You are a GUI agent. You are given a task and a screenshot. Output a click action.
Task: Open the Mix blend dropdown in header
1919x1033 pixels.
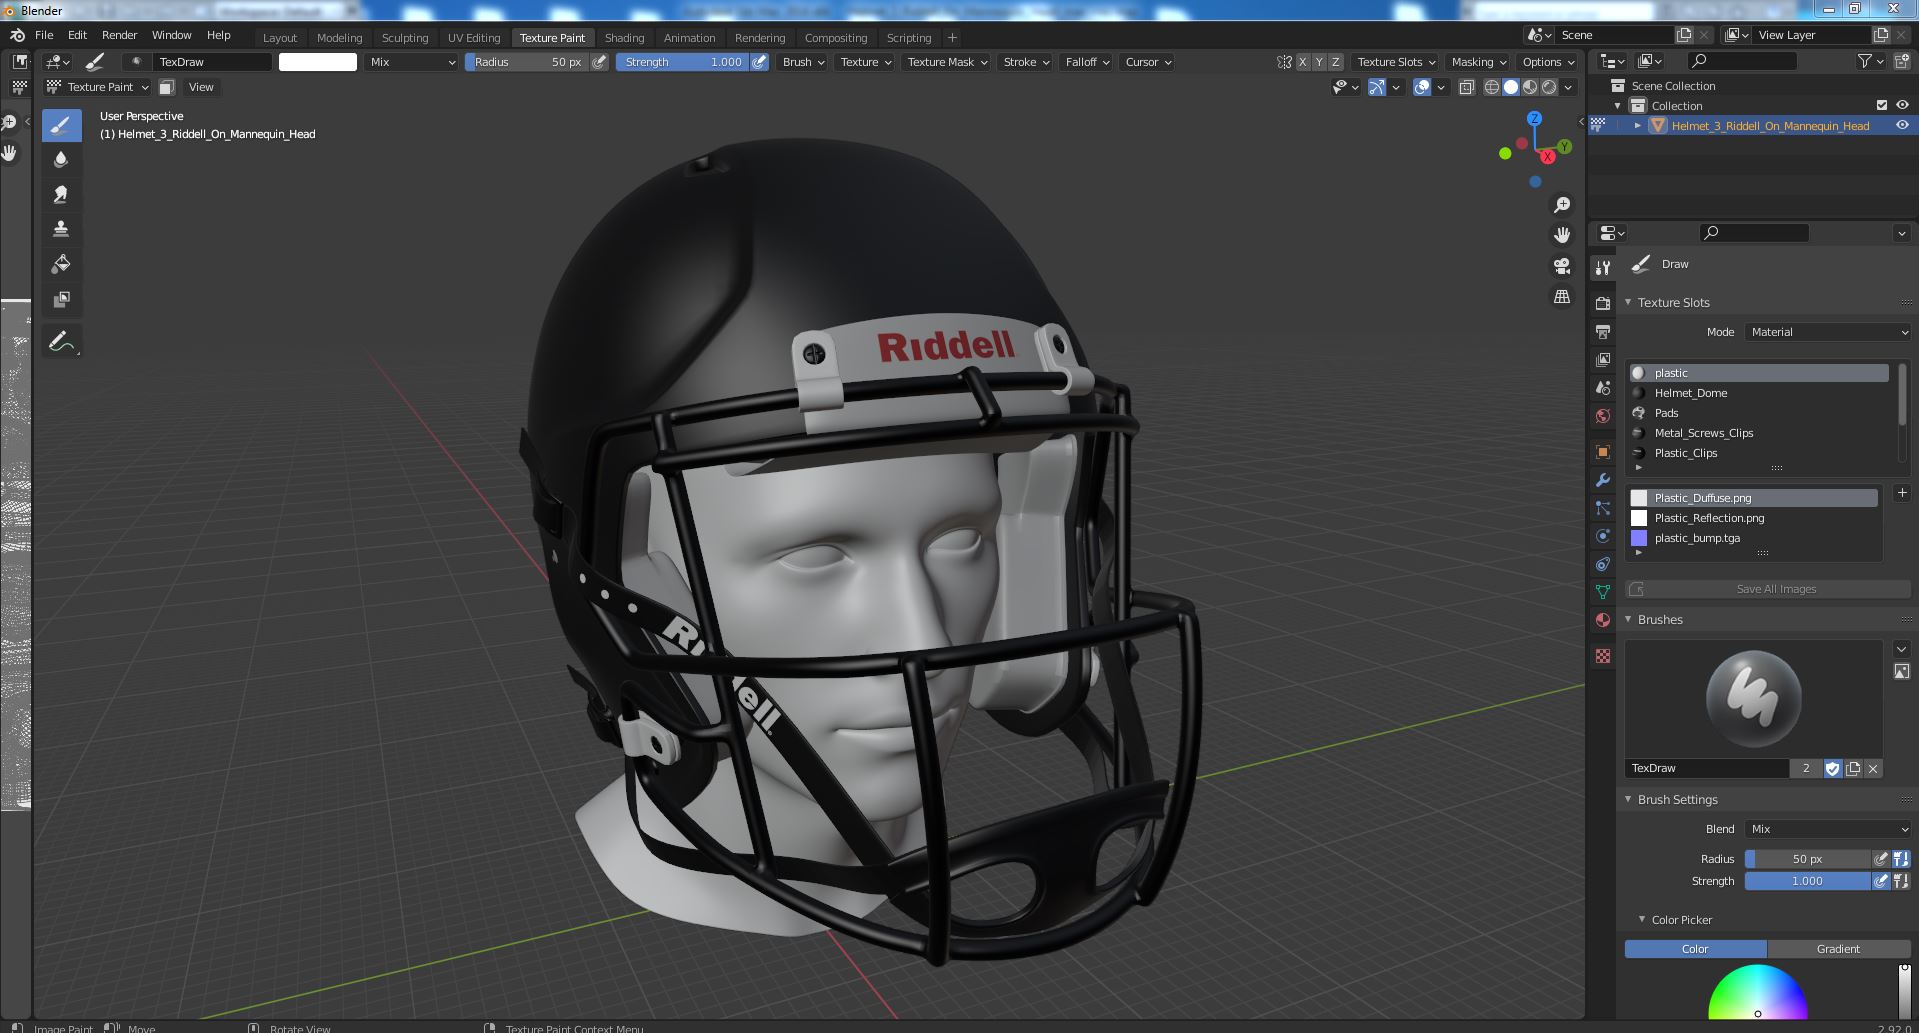(x=411, y=62)
